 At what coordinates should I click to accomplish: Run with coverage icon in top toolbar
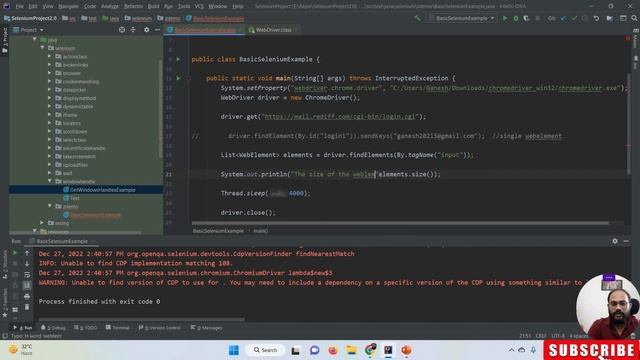coord(527,18)
